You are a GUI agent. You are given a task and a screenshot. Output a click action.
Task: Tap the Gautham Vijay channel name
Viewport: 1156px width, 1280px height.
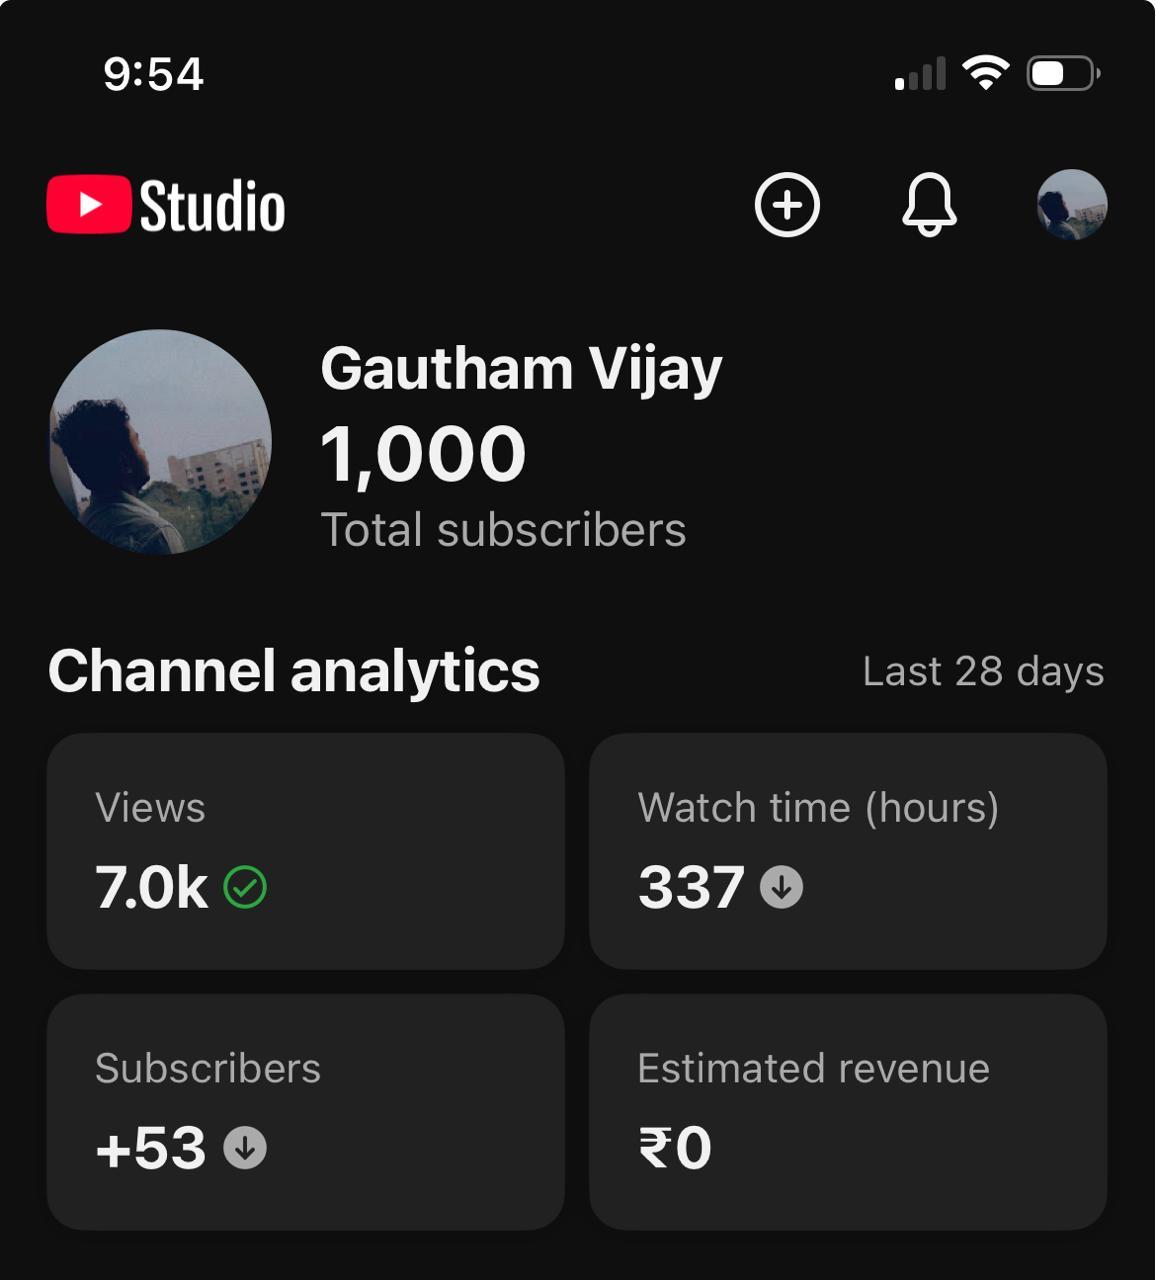click(521, 369)
